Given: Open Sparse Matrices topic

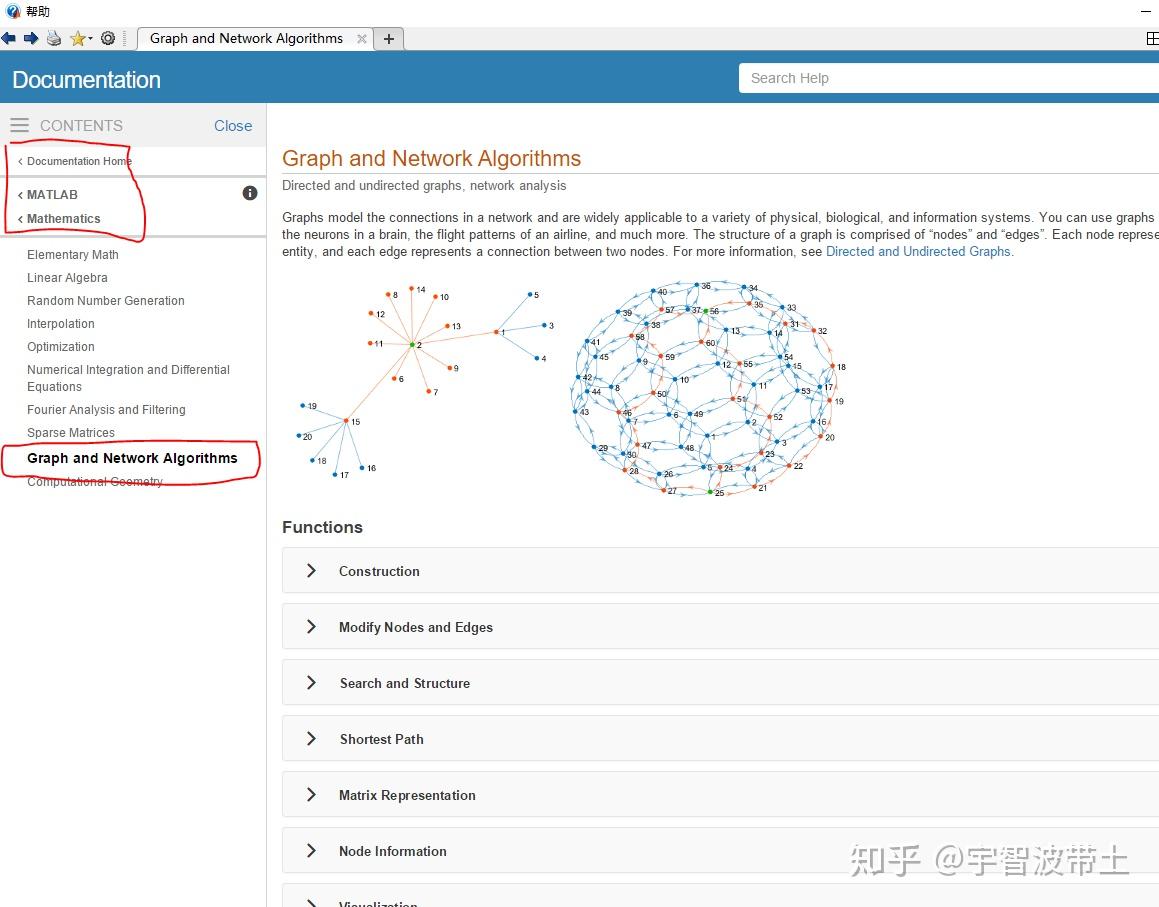Looking at the screenshot, I should tap(71, 432).
